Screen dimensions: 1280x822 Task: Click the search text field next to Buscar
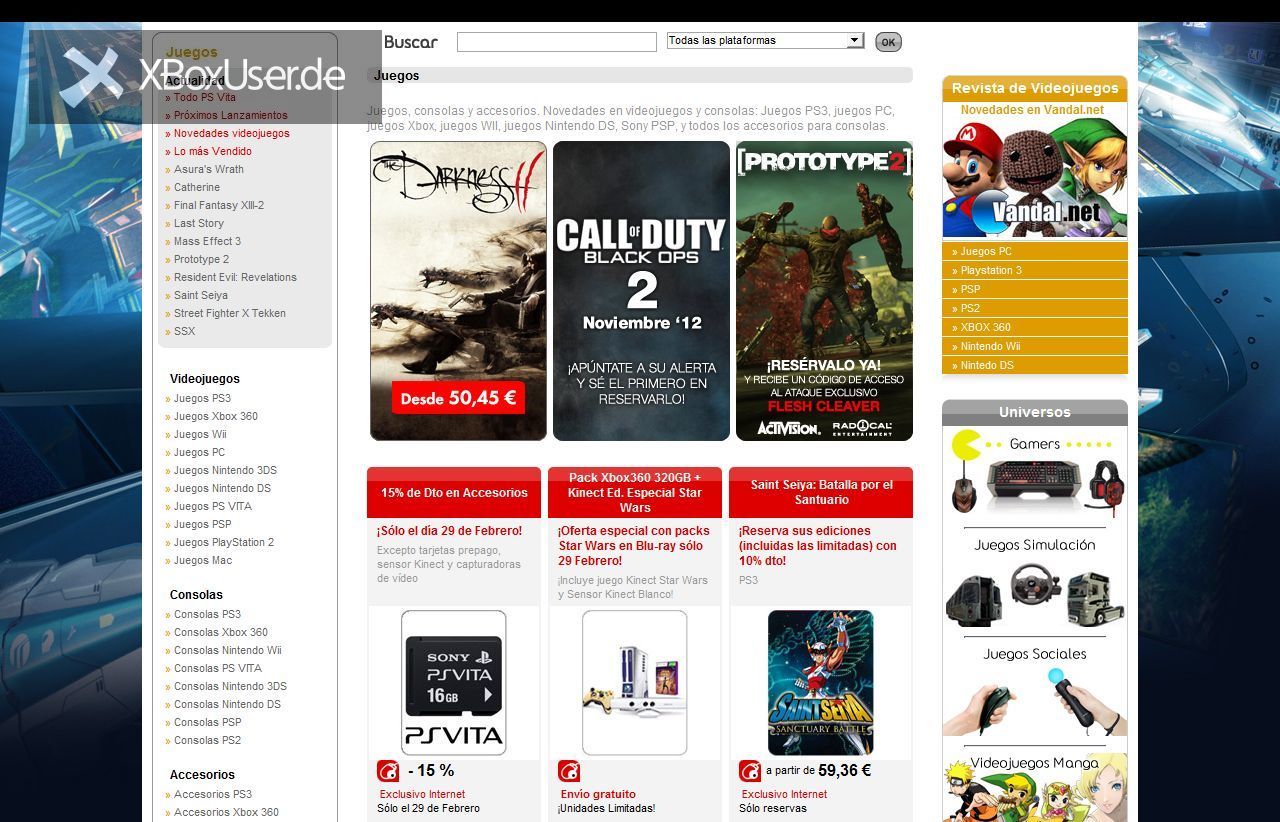coord(557,42)
